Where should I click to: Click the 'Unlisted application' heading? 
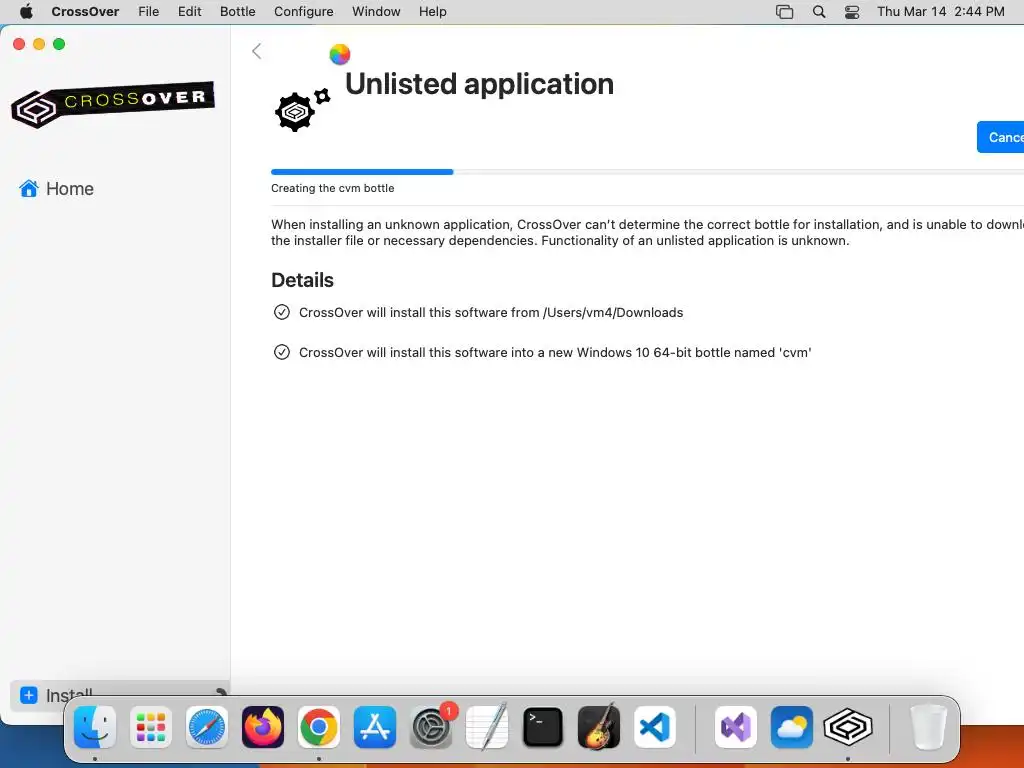pyautogui.click(x=479, y=84)
